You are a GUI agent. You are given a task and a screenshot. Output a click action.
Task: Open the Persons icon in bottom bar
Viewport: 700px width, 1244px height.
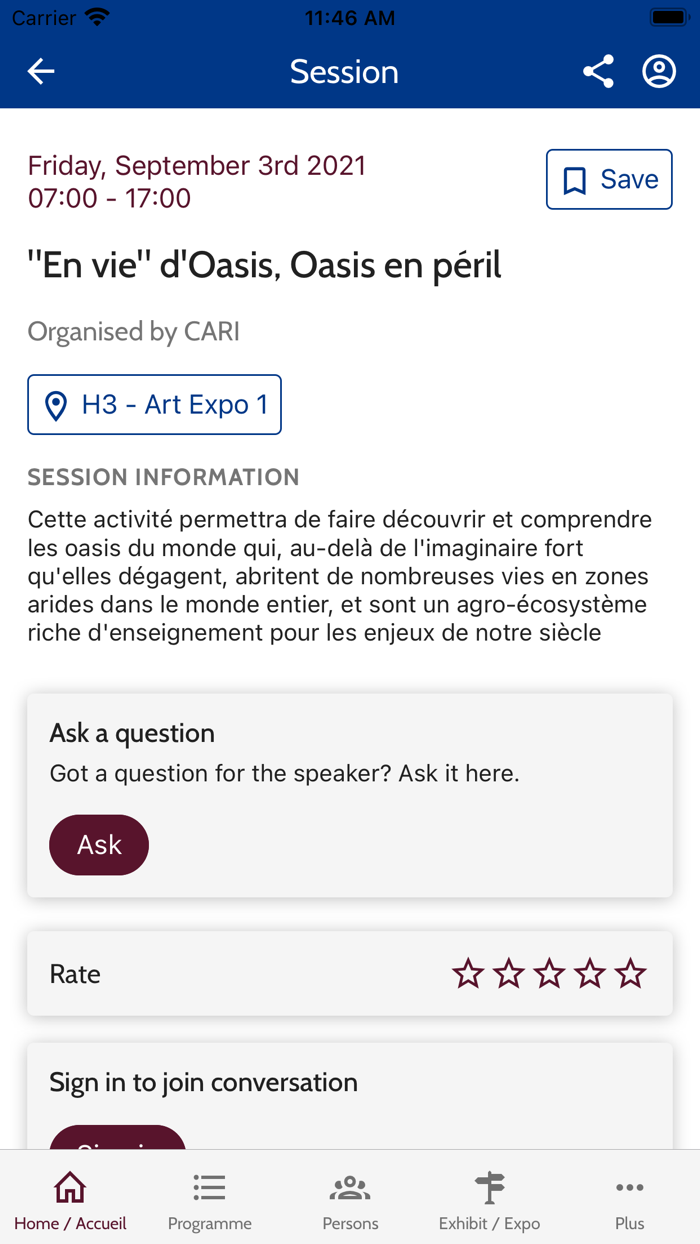pos(349,1186)
